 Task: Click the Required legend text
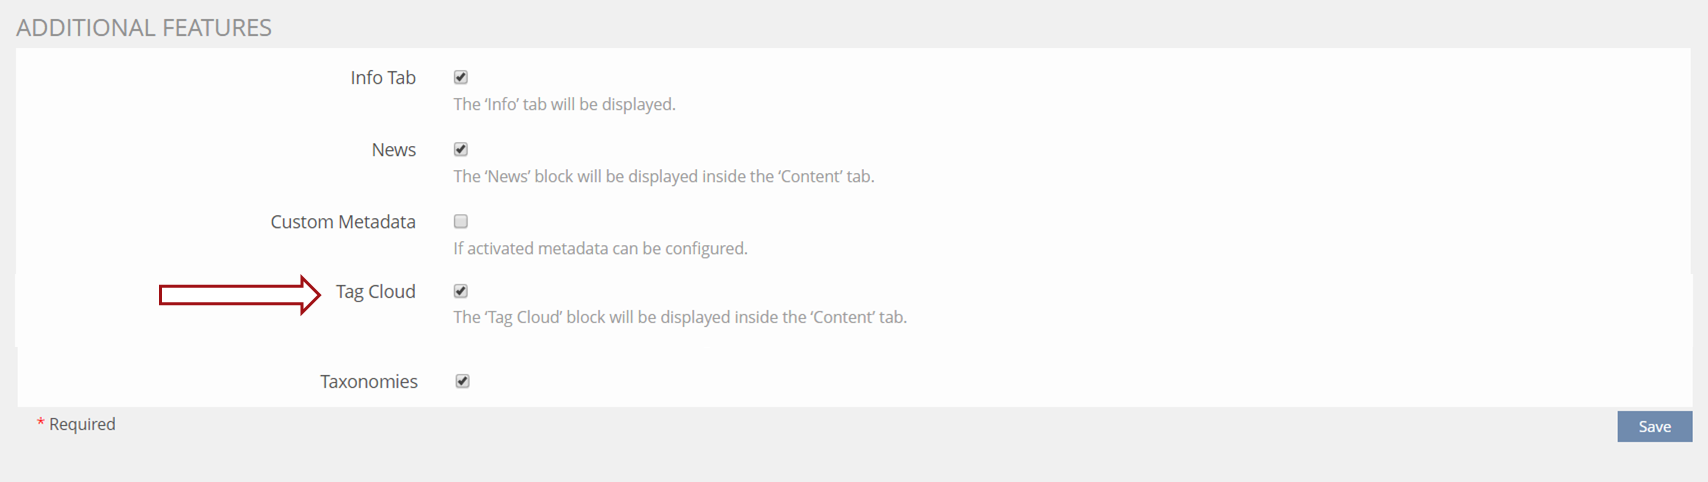tap(82, 424)
